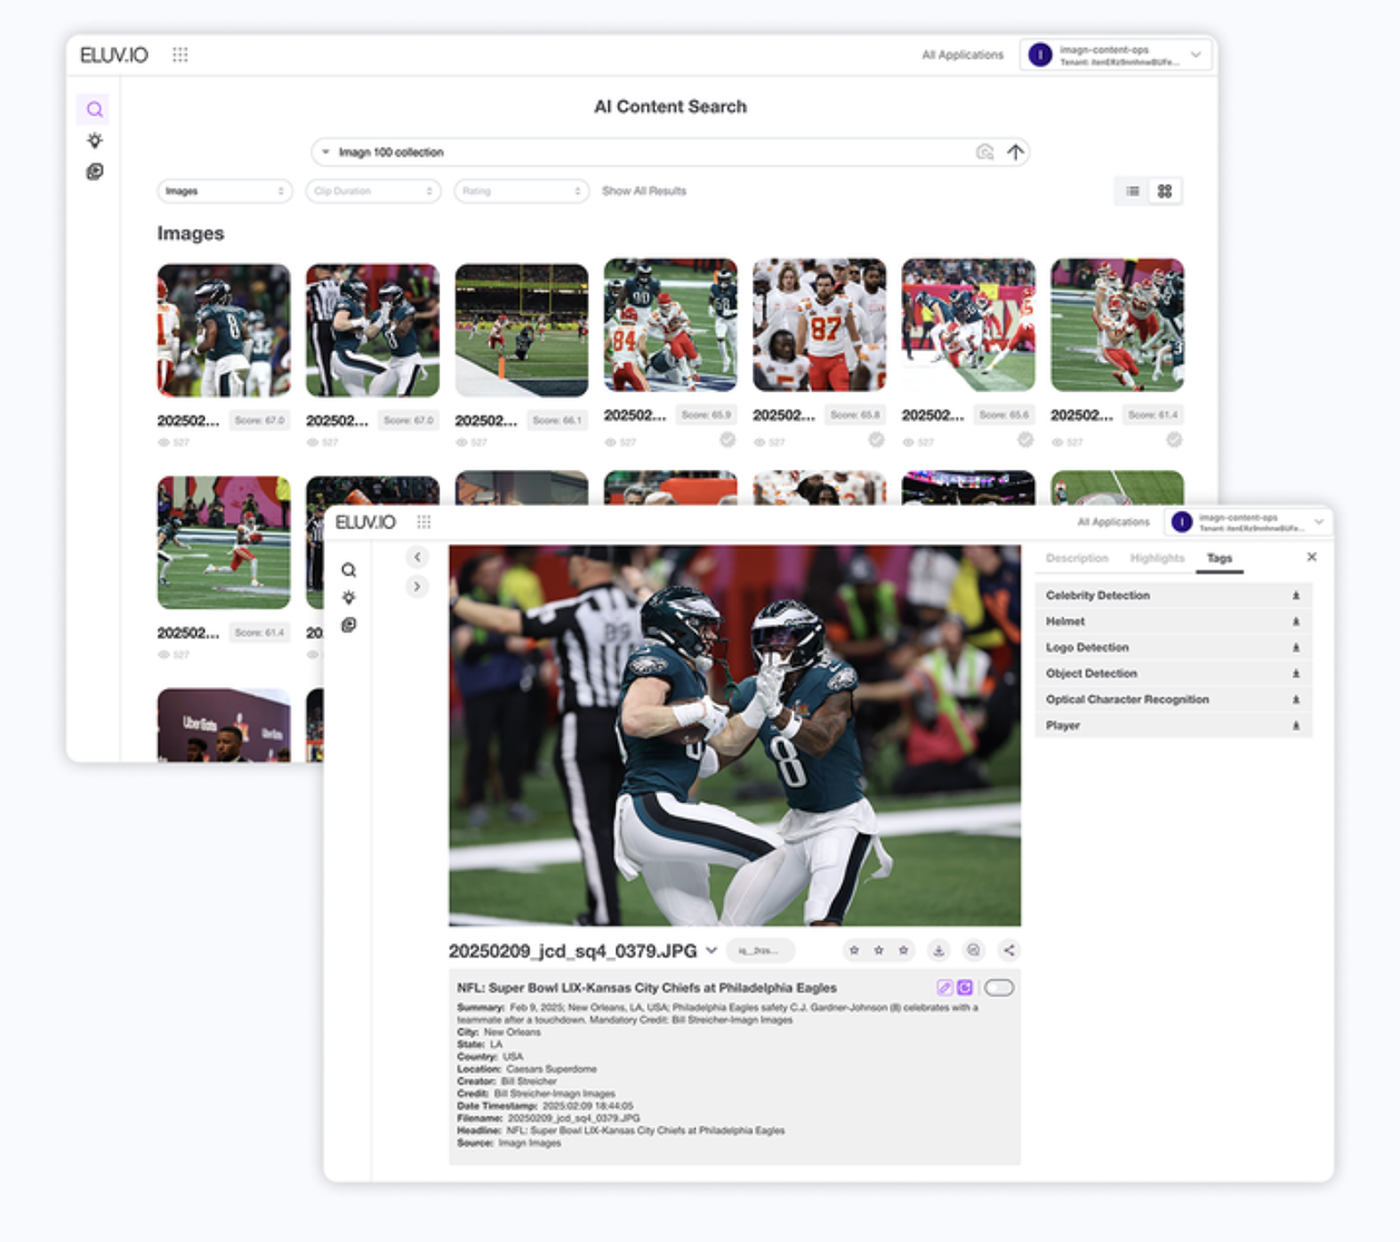Open the Rating filter dropdown
Image resolution: width=1400 pixels, height=1242 pixels.
522,191
